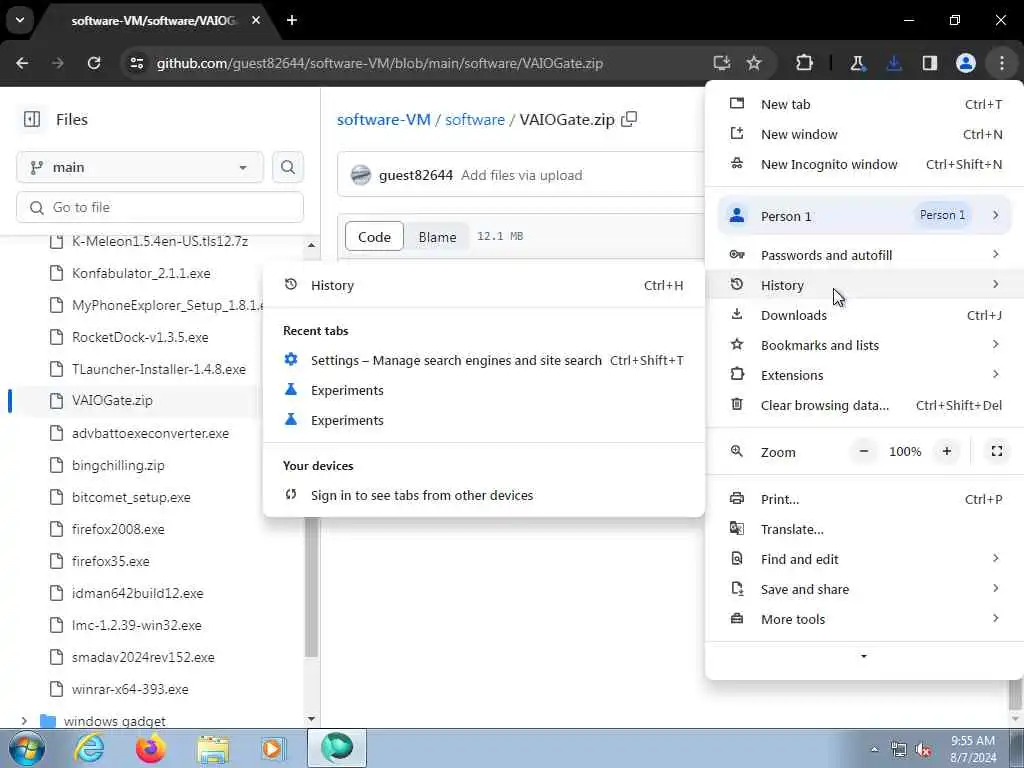
Task: Close the Chrome three-dot menu button
Action: point(1002,63)
